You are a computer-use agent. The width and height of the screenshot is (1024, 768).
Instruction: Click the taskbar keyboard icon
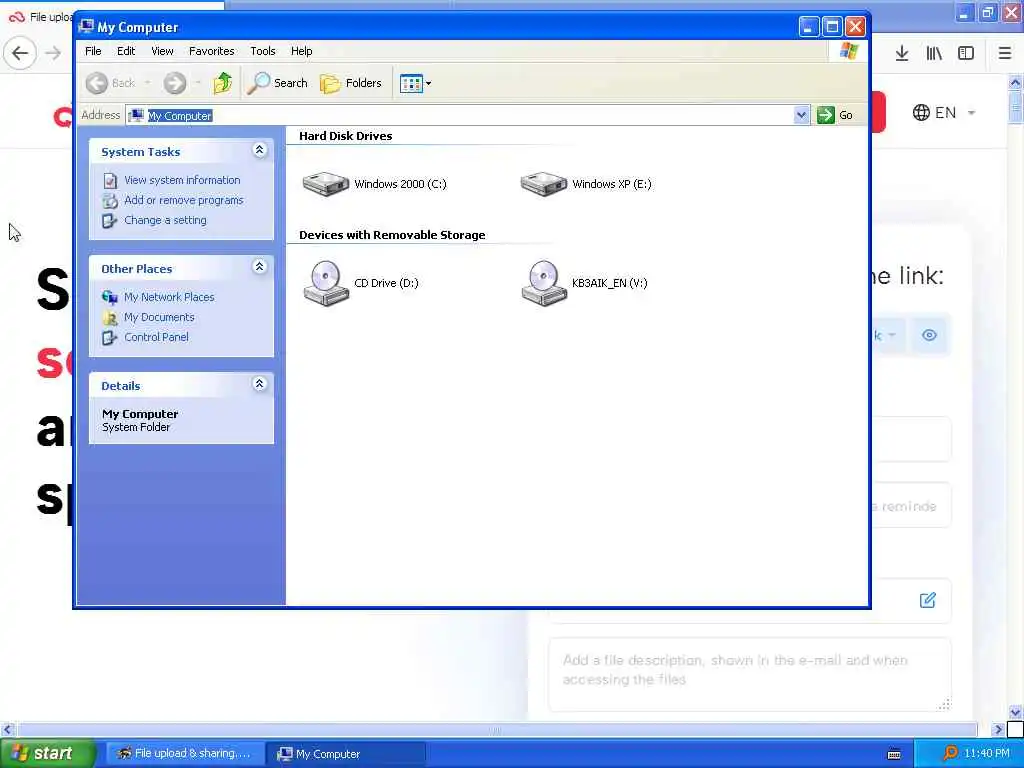[x=894, y=754]
